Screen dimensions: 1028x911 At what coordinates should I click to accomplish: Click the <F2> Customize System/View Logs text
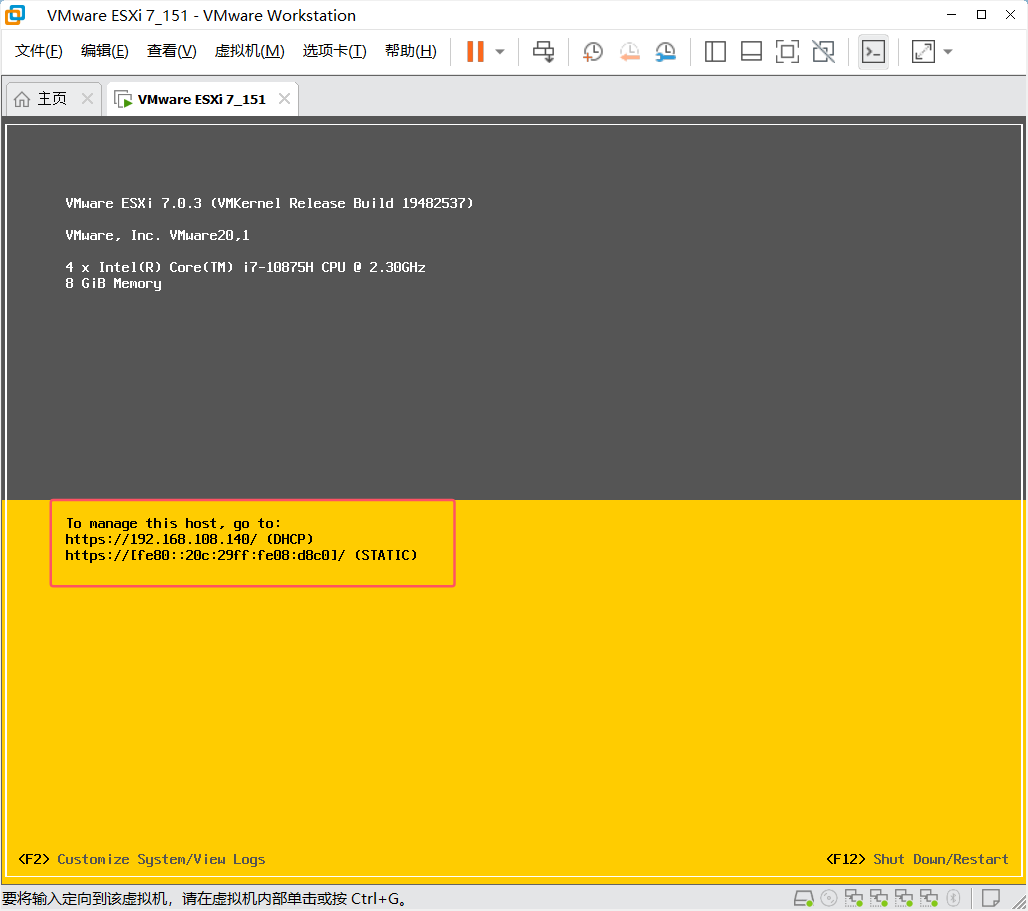pyautogui.click(x=142, y=859)
